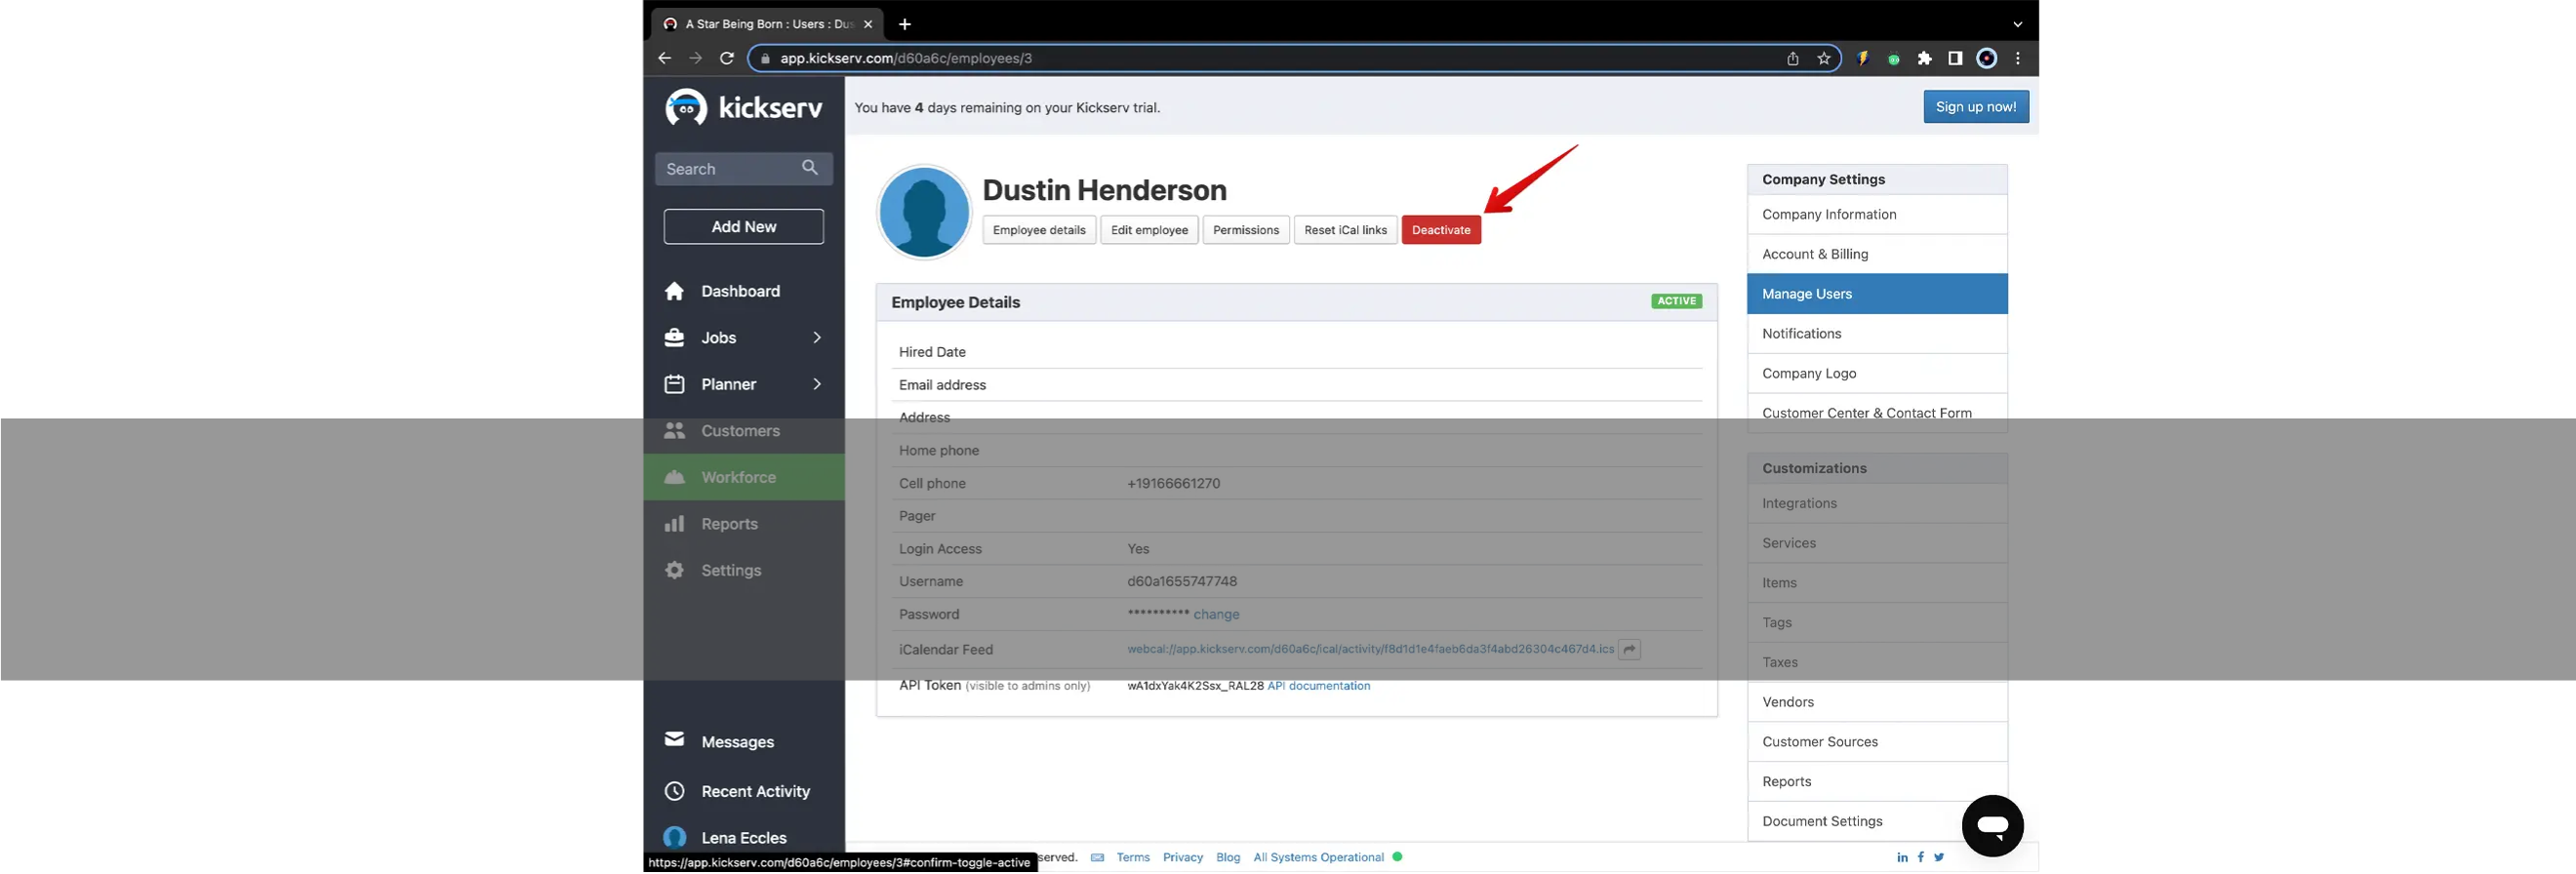Click the Permissions button

pyautogui.click(x=1246, y=230)
